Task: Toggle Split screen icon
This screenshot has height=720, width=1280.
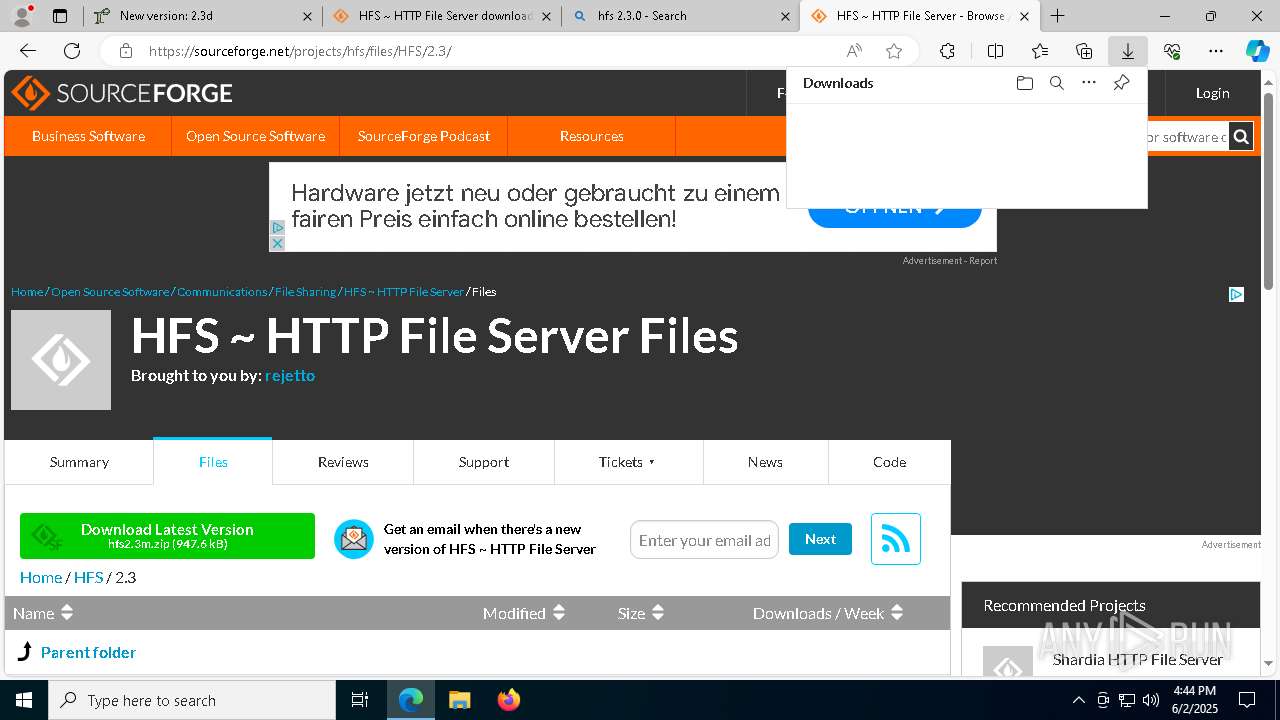Action: (995, 51)
